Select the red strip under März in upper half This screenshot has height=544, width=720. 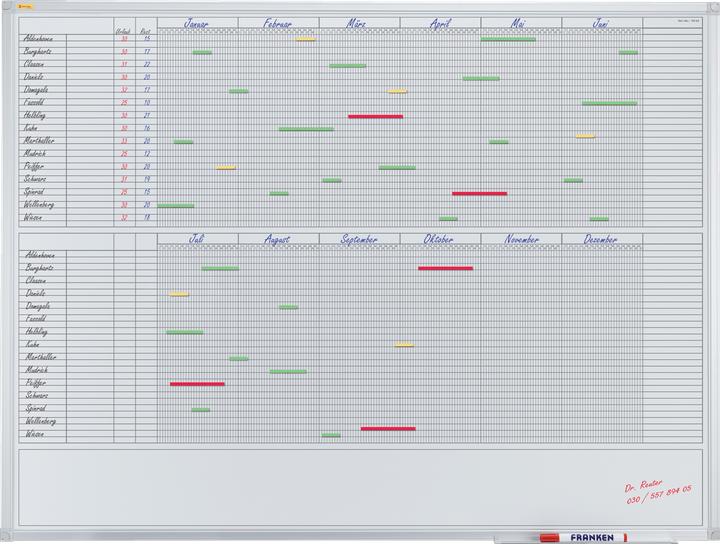point(376,117)
